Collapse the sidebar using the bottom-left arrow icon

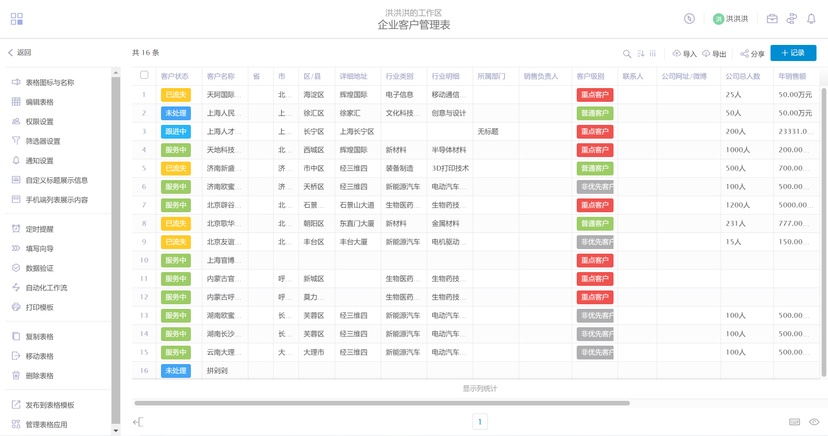[138, 422]
